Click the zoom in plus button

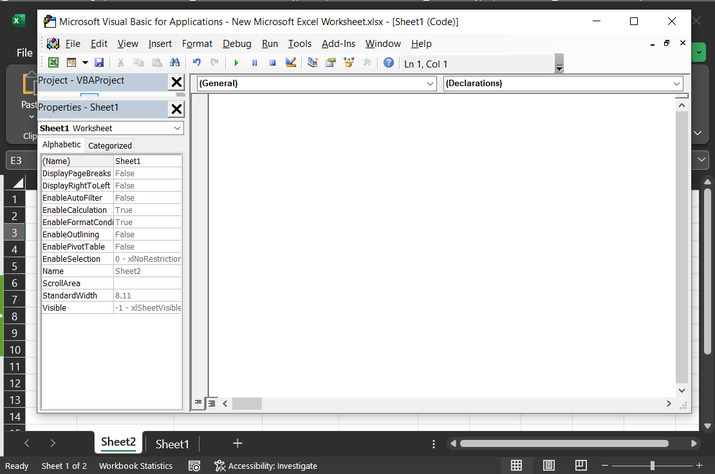[699, 465]
